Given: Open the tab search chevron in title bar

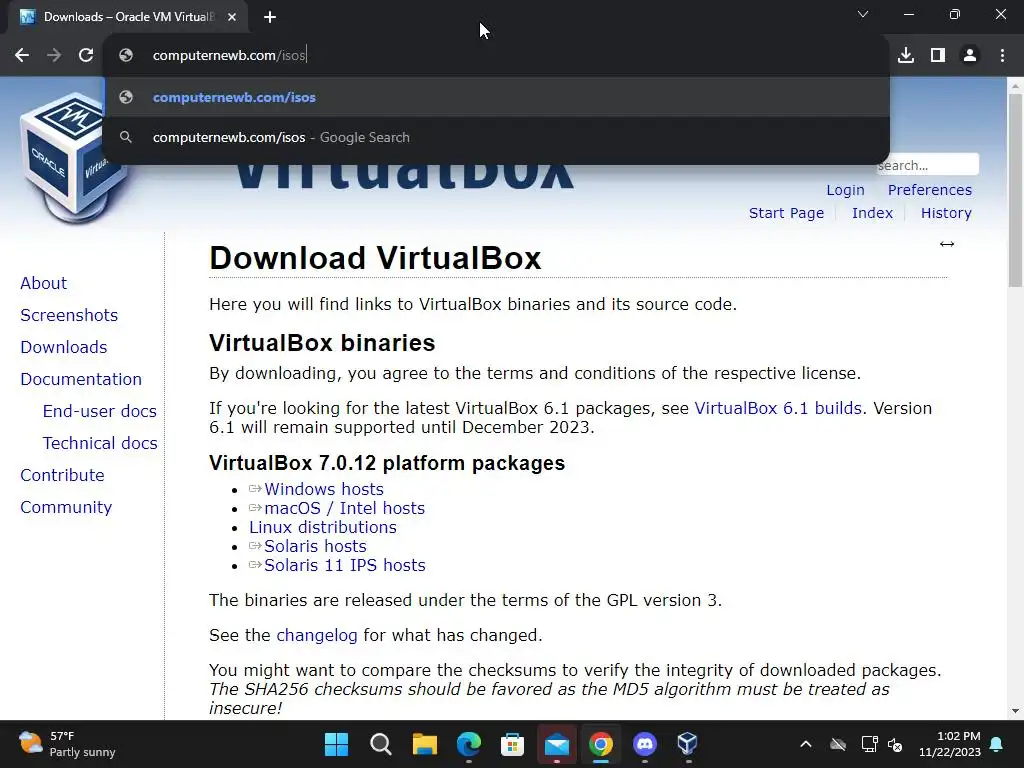Looking at the screenshot, I should [x=863, y=14].
